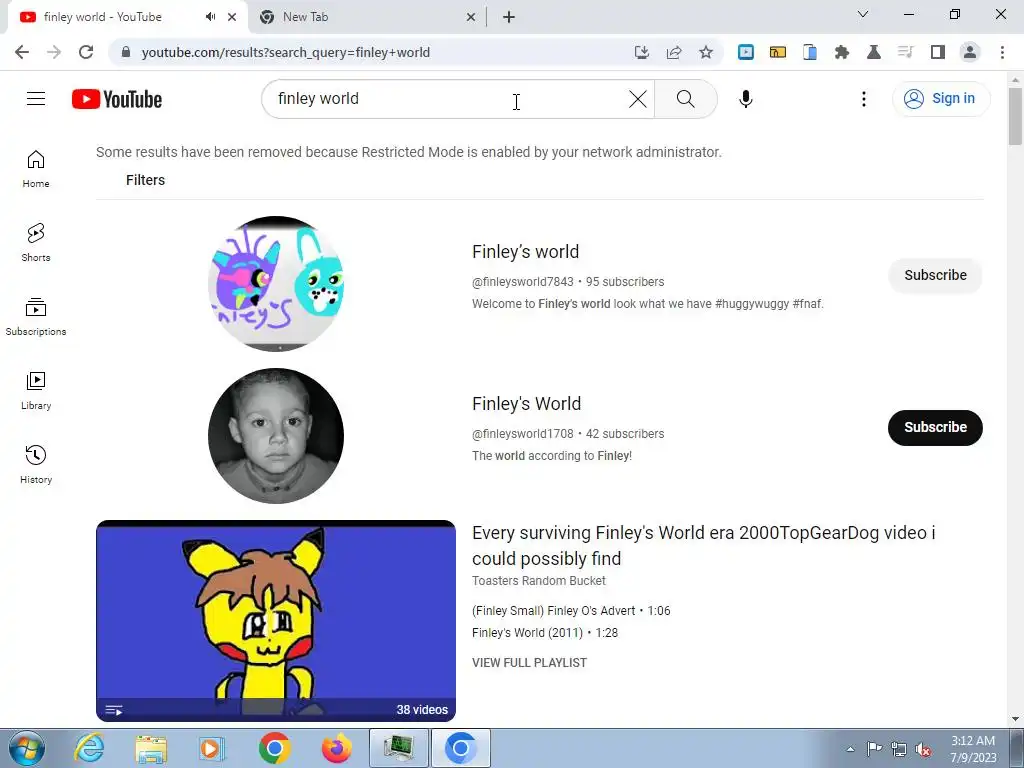1024x768 pixels.
Task: Click the YouTube logo
Action: (117, 99)
